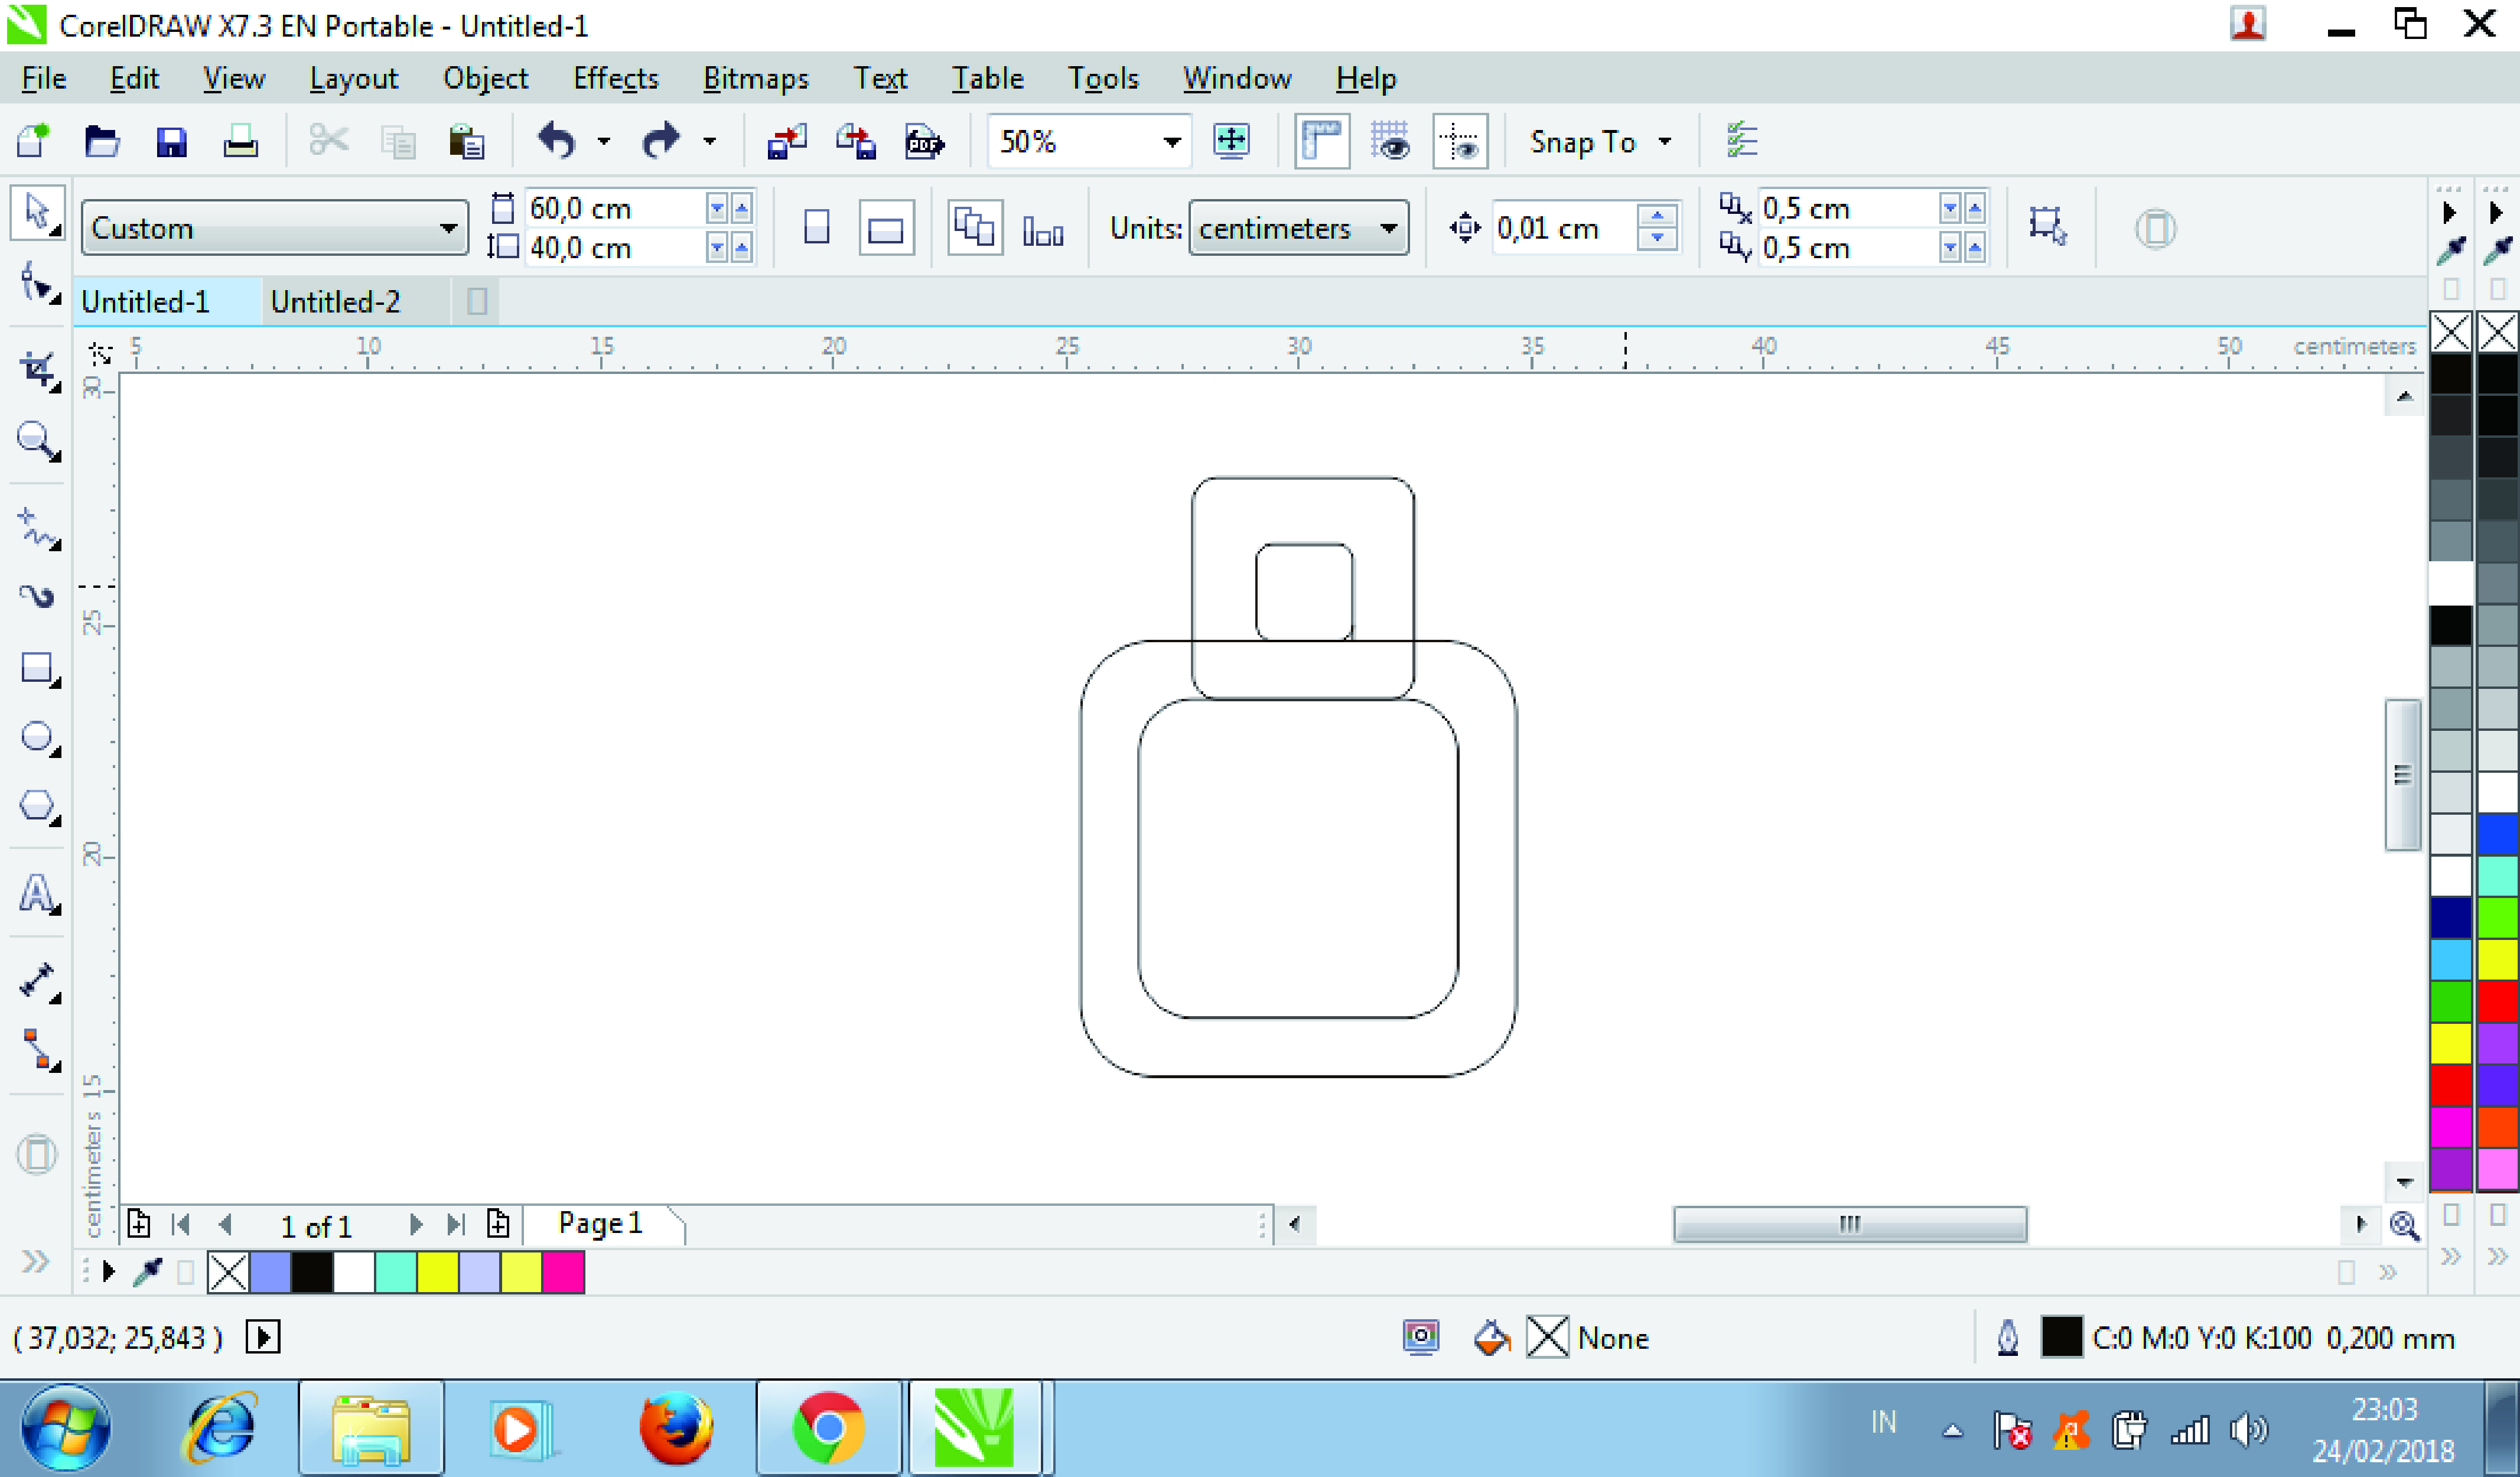This screenshot has height=1477, width=2520.
Task: Toggle Show Grid button
Action: click(x=1390, y=142)
